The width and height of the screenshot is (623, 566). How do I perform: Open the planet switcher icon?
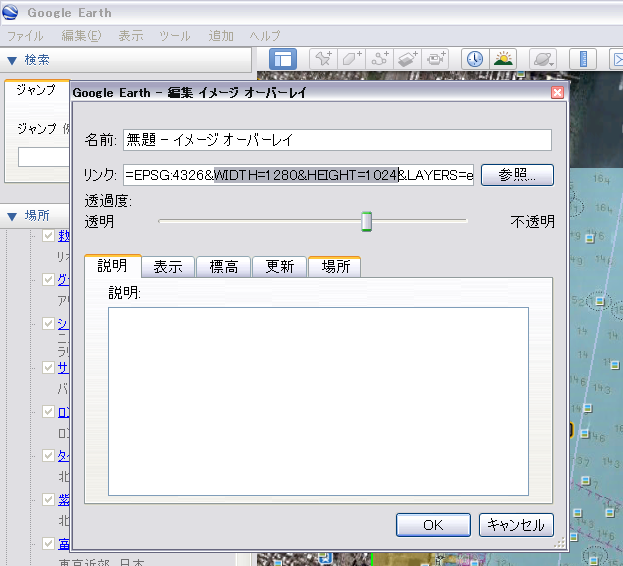543,59
